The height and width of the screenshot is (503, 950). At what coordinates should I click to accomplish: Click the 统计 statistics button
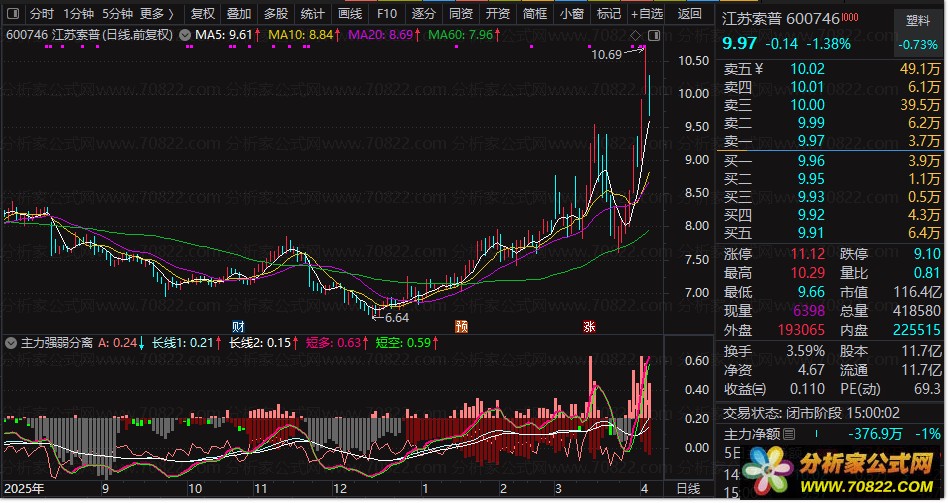[x=313, y=13]
